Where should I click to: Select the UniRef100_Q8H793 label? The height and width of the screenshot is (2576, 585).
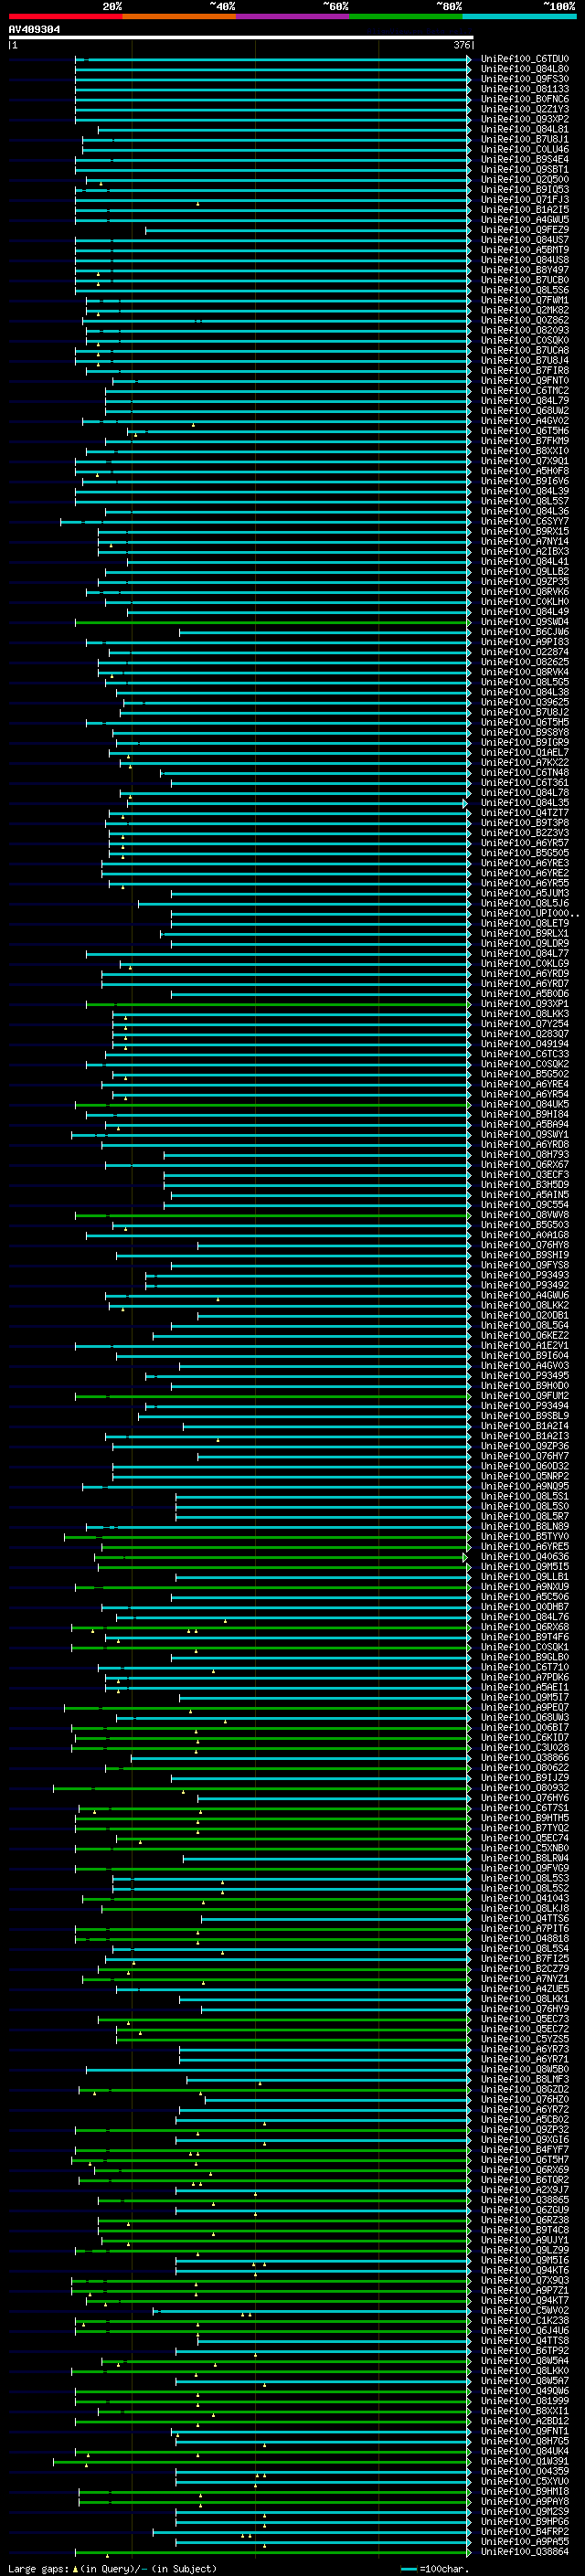(x=524, y=1154)
